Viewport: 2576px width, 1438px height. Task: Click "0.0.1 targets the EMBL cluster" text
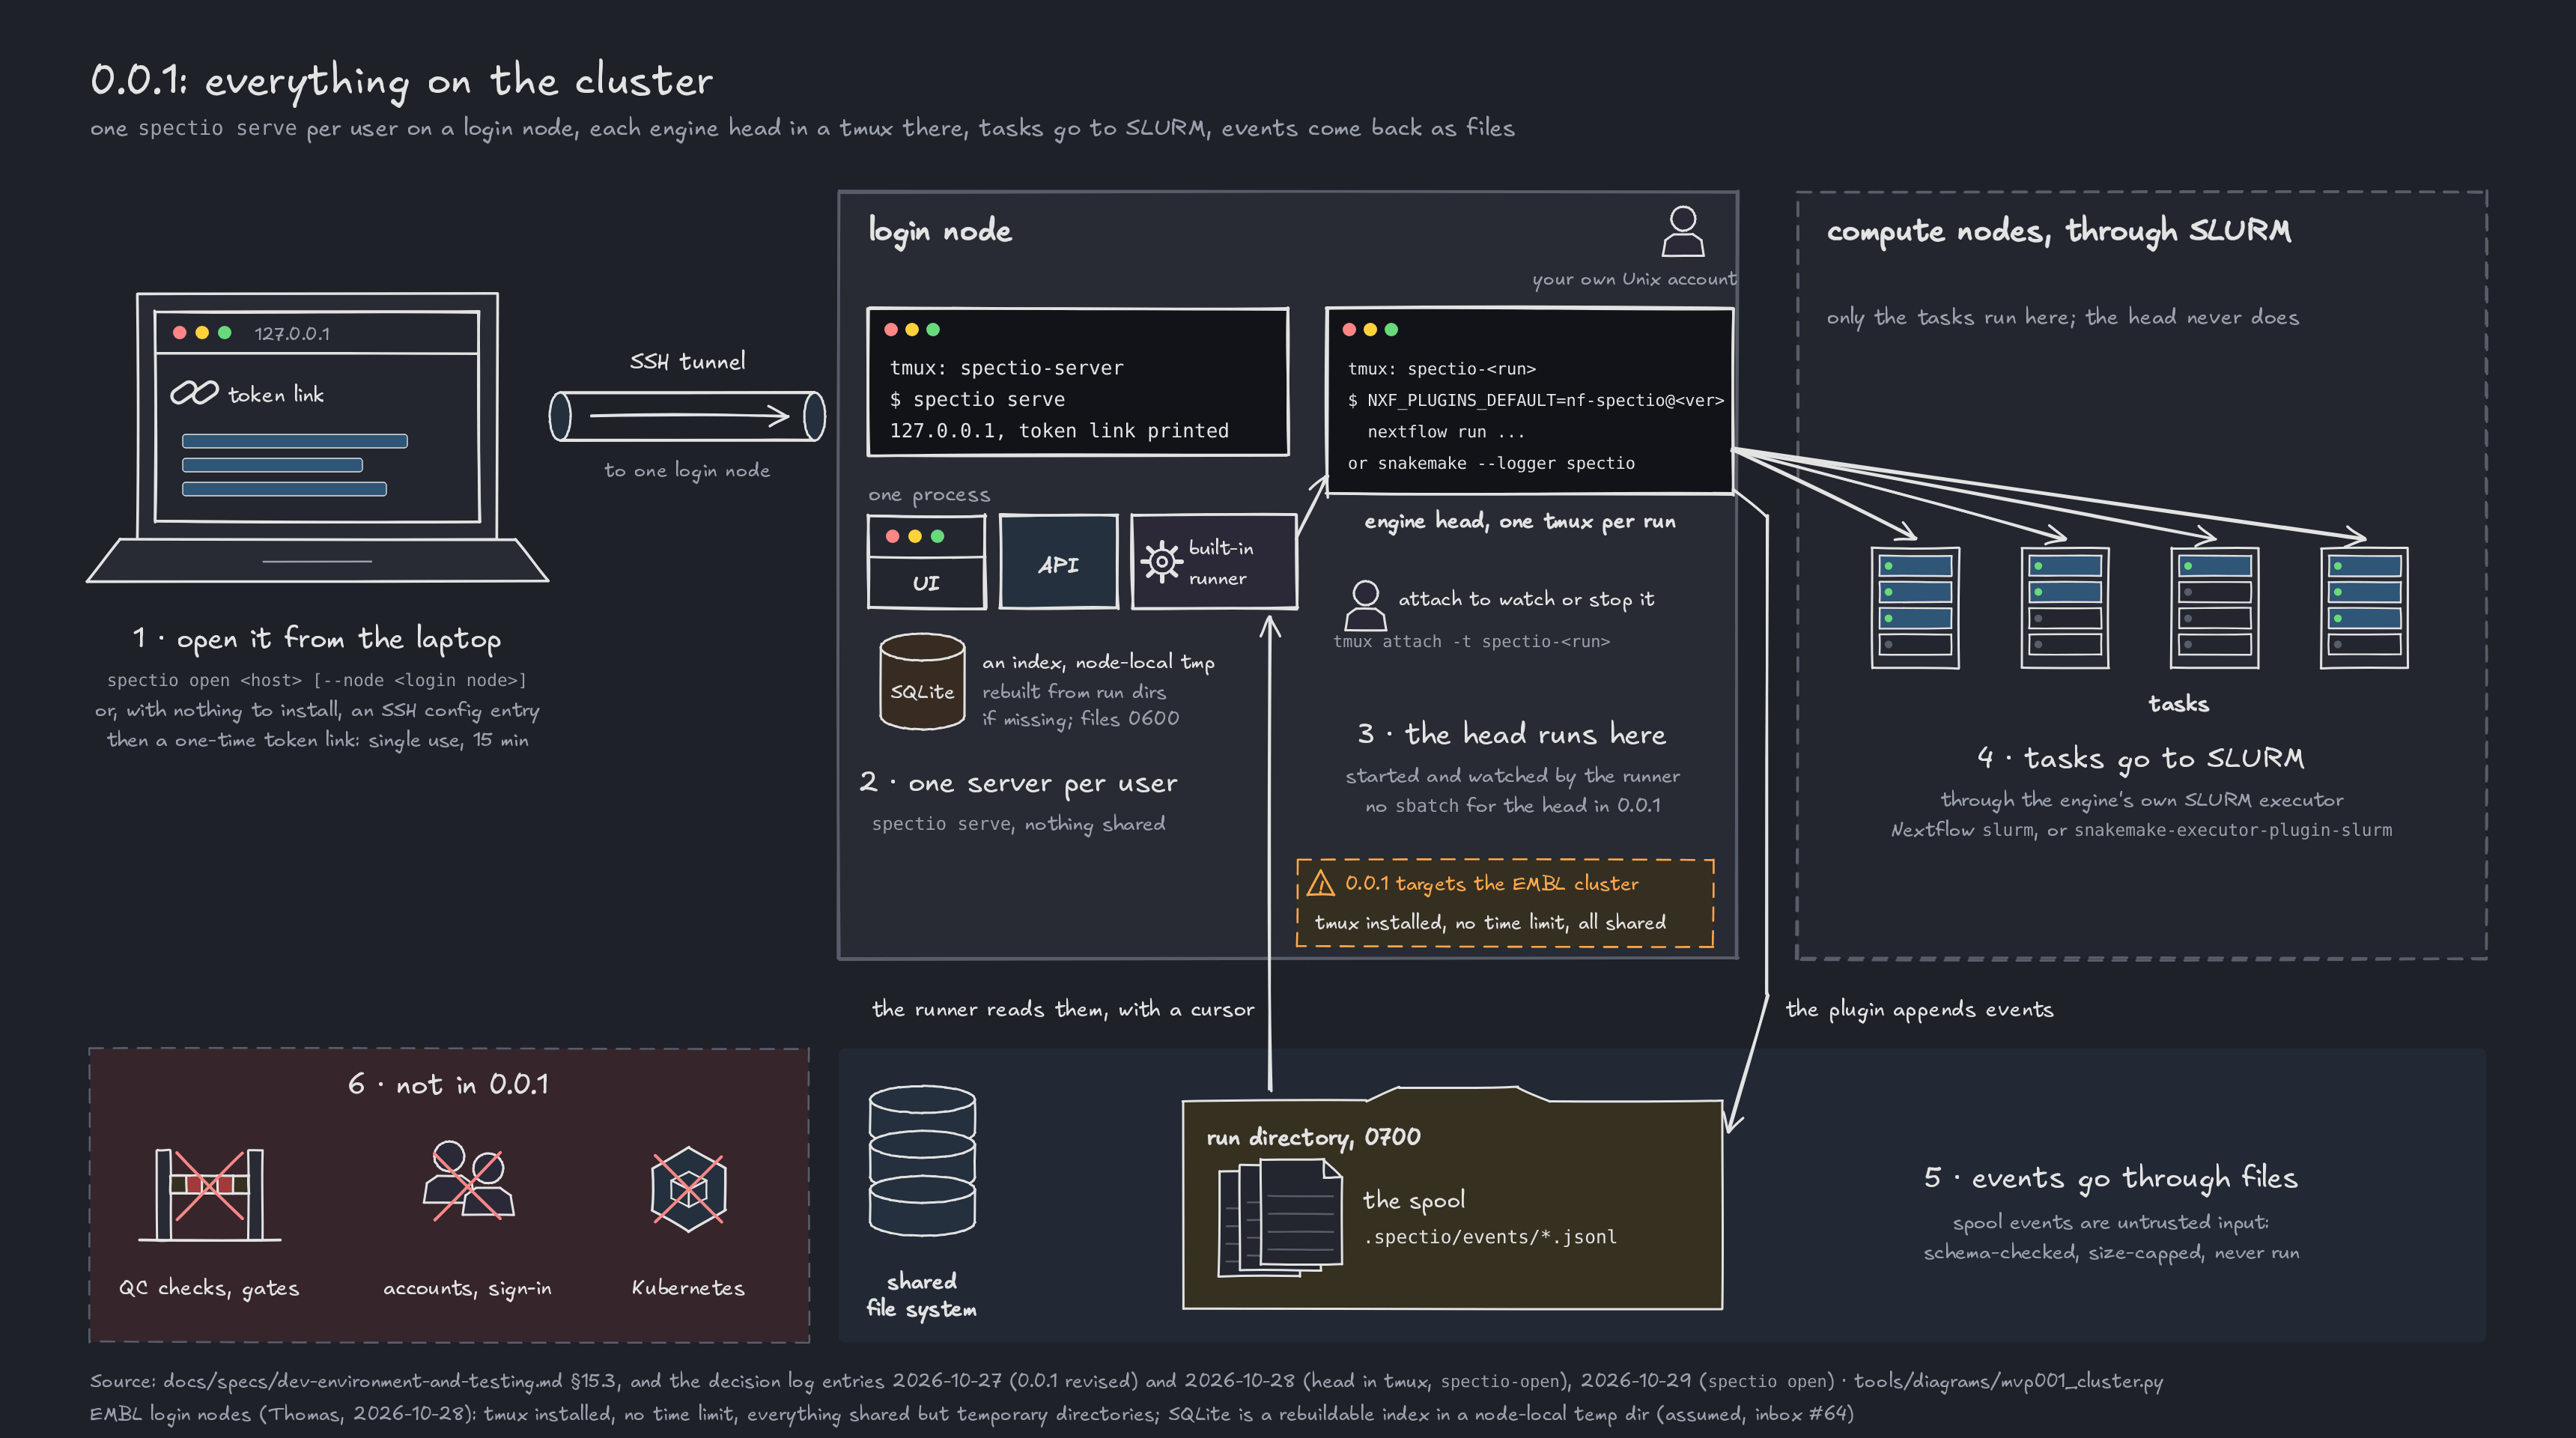[1491, 883]
